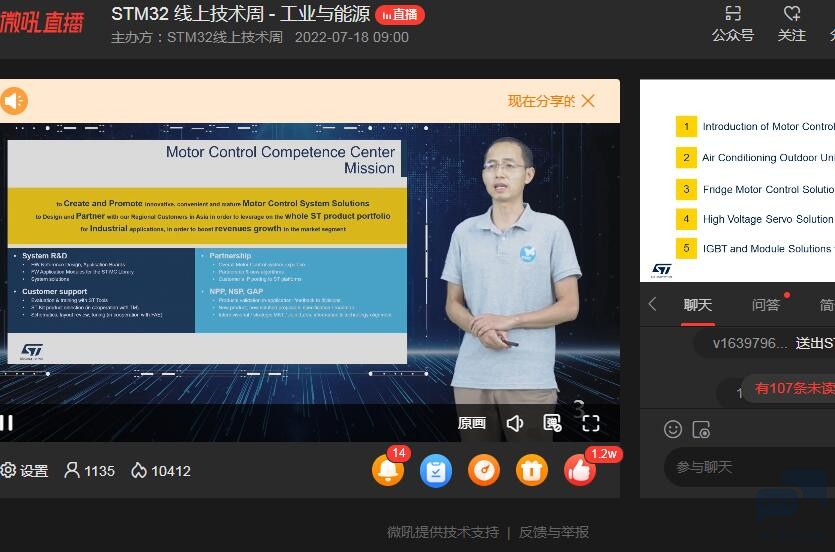
Task: Mute the video with speaker icon
Action: point(514,423)
